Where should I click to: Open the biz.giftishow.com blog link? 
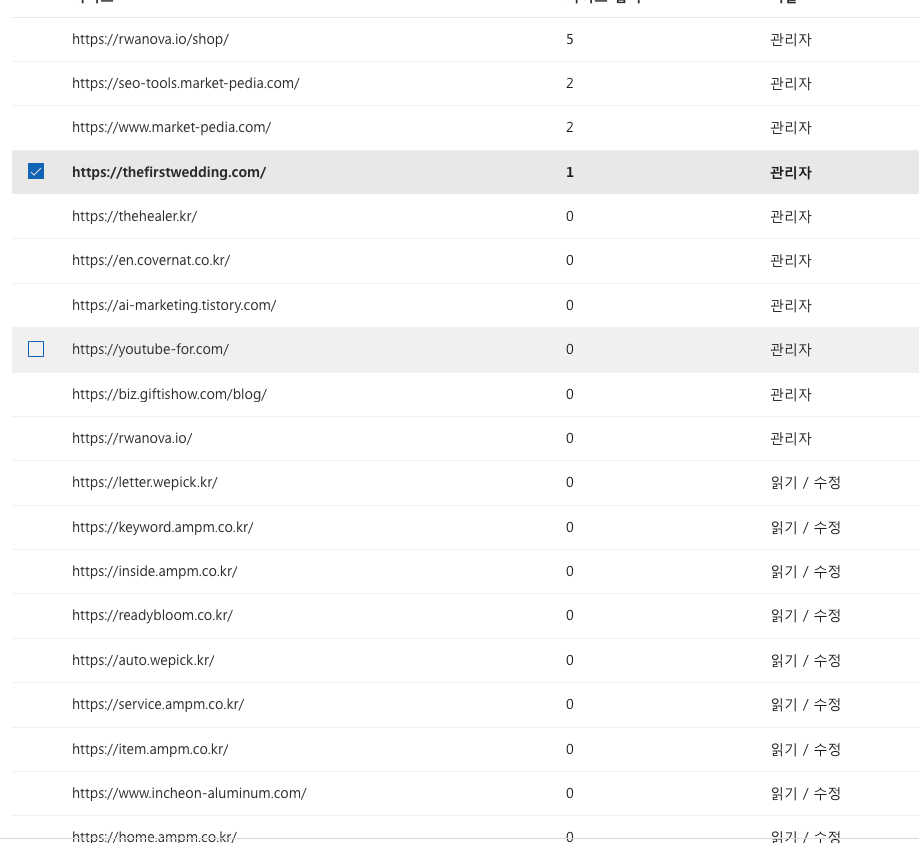pos(169,393)
